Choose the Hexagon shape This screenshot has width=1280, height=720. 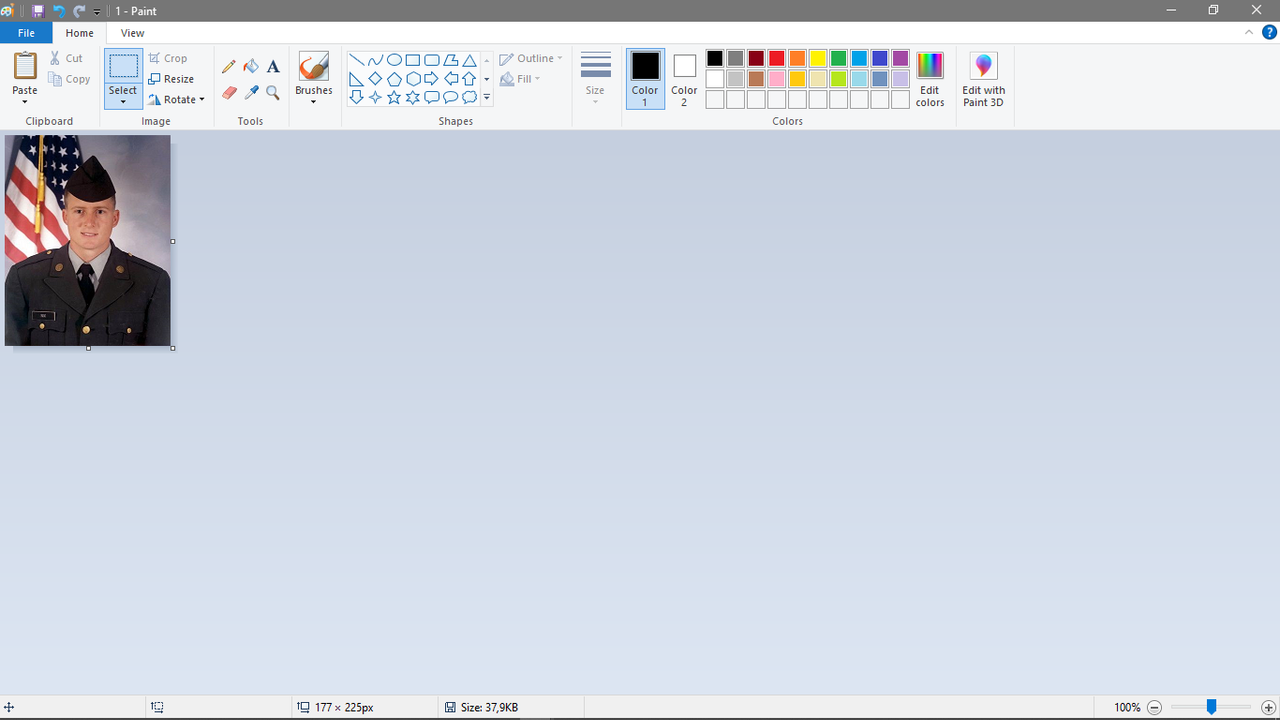(413, 79)
